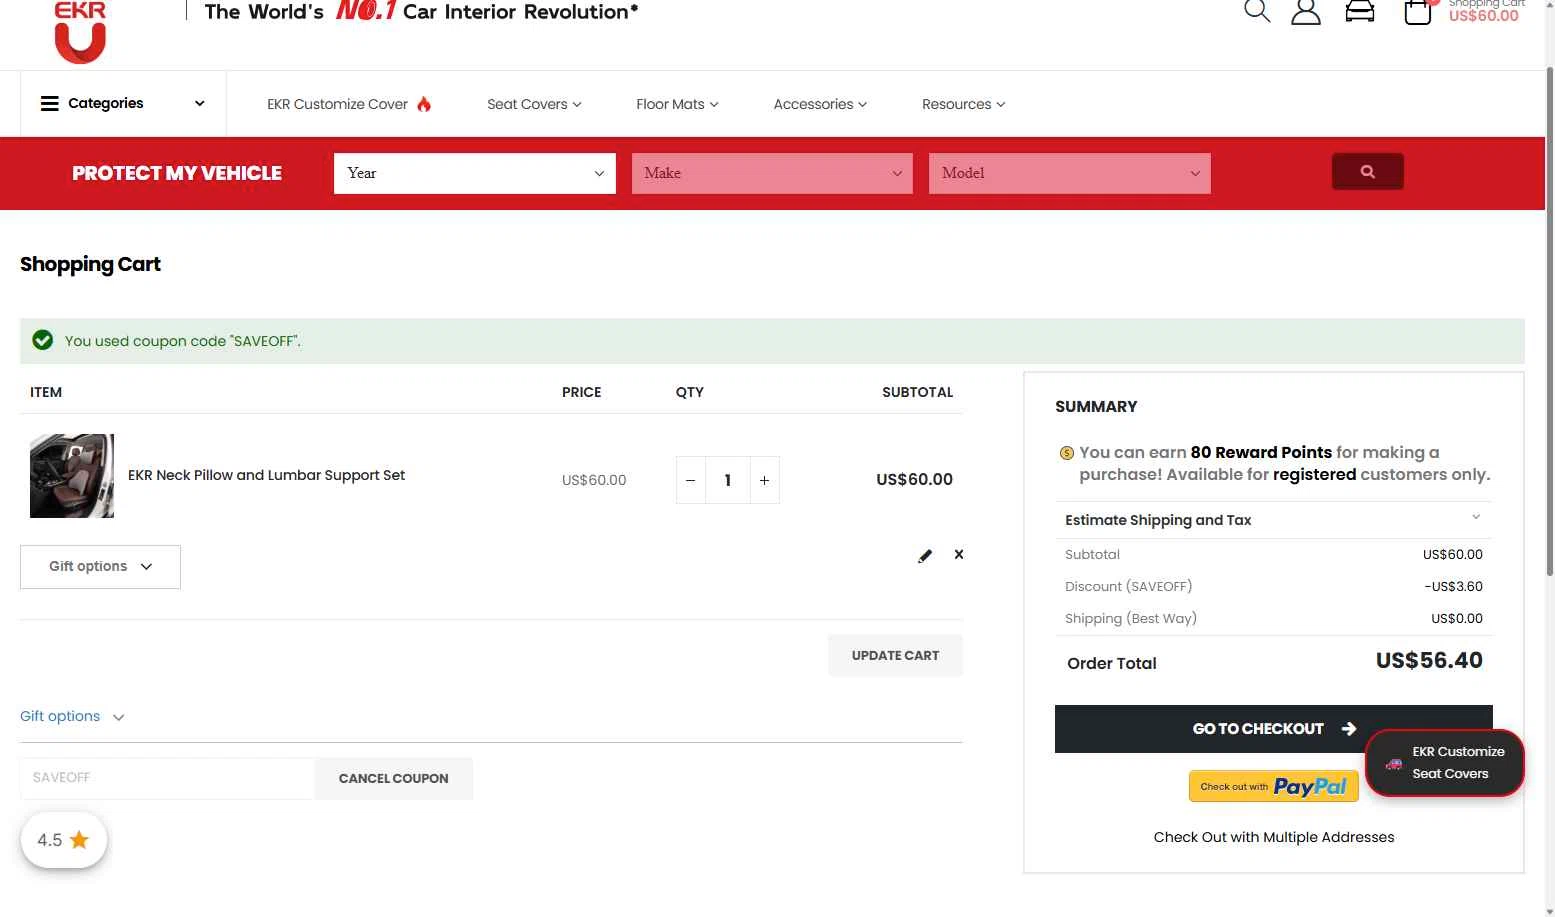
Task: Open the Model dropdown
Action: (1070, 173)
